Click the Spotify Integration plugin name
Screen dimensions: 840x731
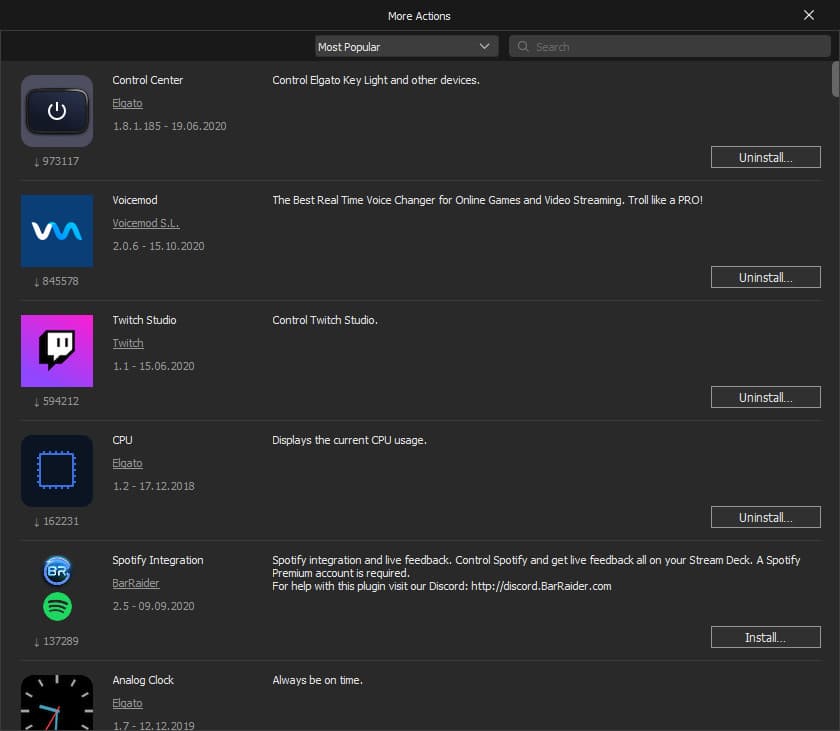click(x=158, y=560)
